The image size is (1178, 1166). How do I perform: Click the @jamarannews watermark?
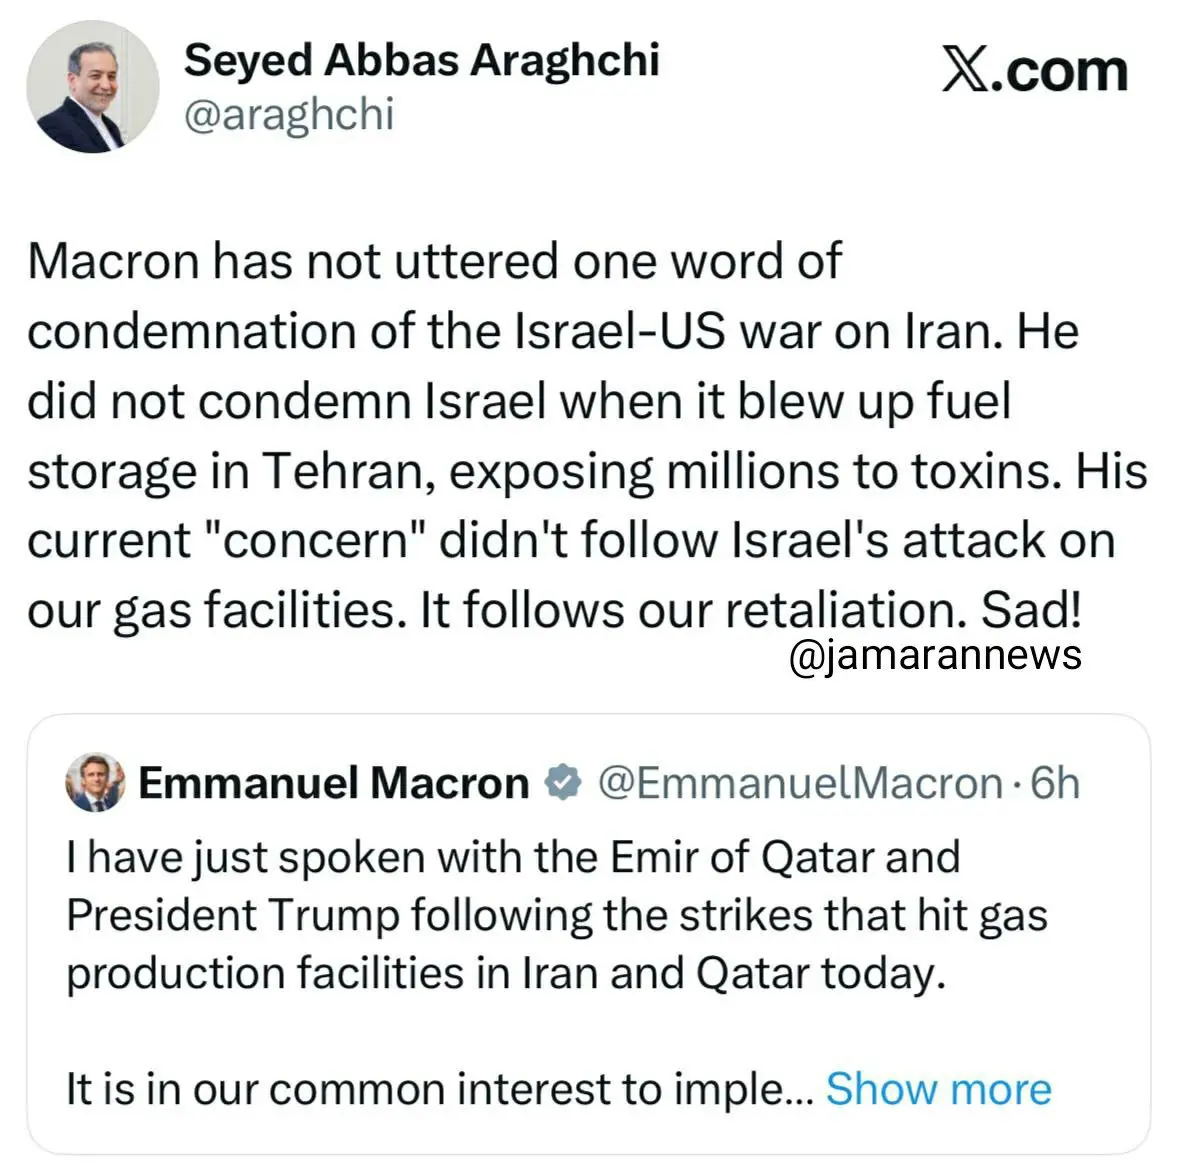tap(935, 655)
